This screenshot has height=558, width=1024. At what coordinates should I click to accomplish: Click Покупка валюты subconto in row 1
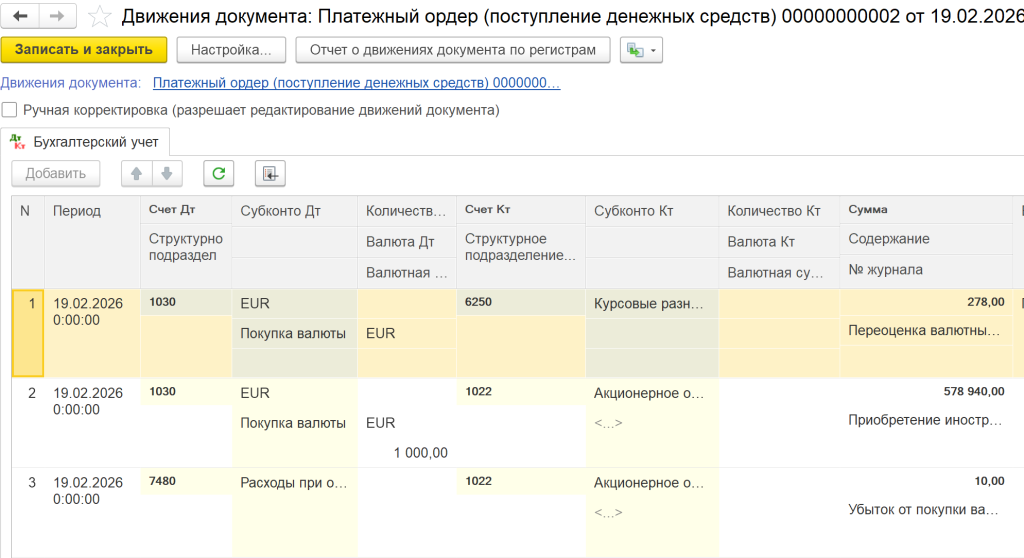click(x=294, y=333)
